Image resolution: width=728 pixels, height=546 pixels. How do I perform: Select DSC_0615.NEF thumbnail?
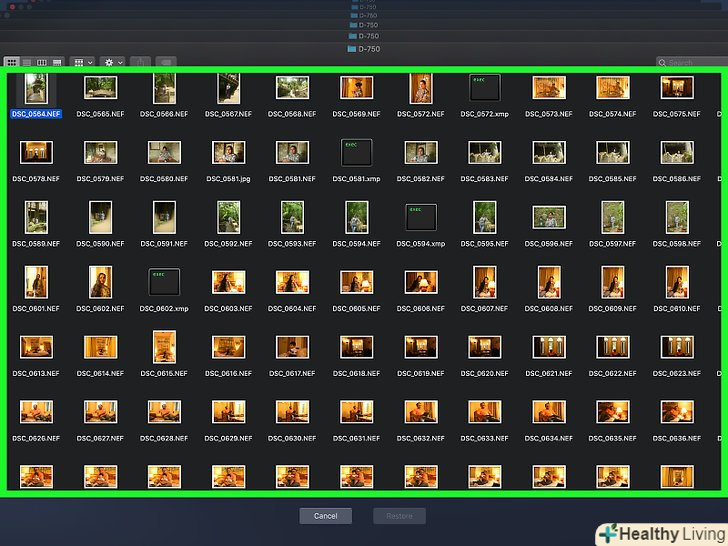point(164,346)
